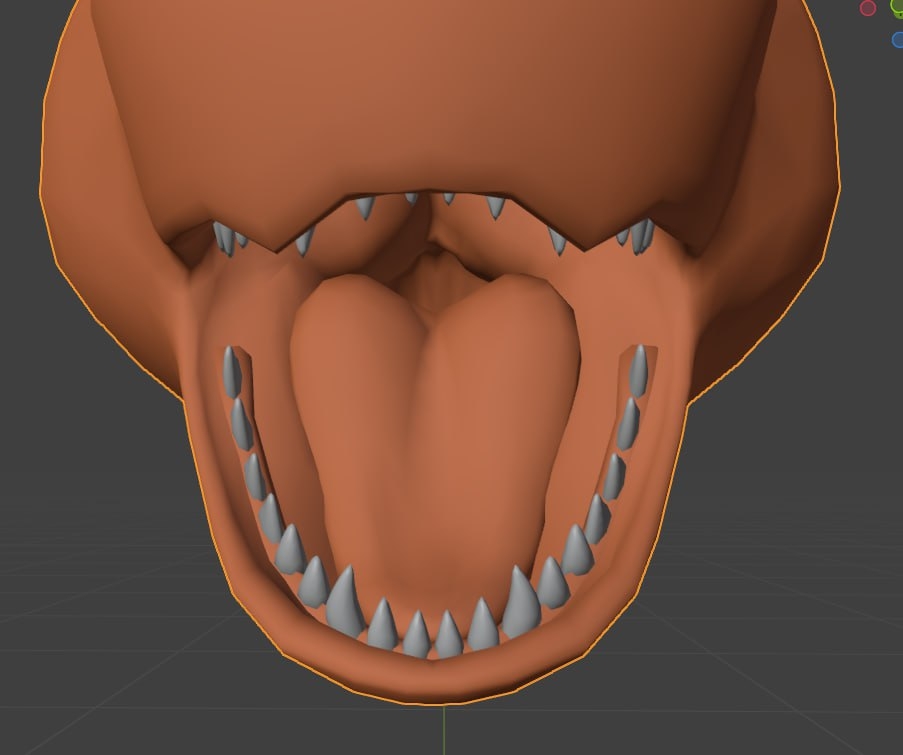Click the green Y axis gizmo circle

(x=897, y=8)
